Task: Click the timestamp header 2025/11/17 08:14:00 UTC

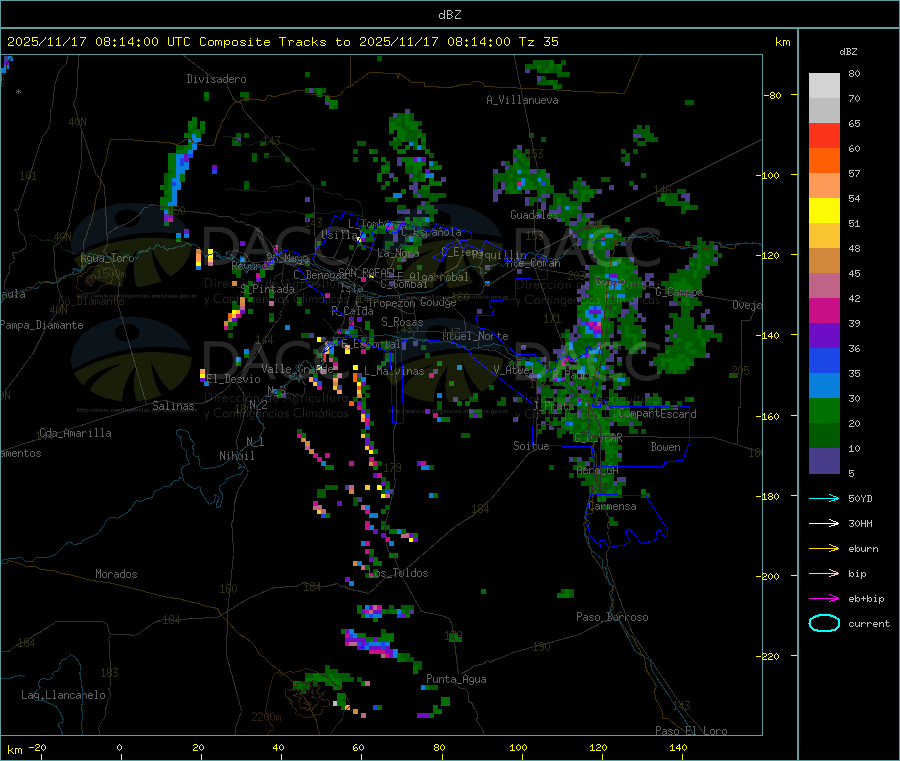Action: click(99, 42)
